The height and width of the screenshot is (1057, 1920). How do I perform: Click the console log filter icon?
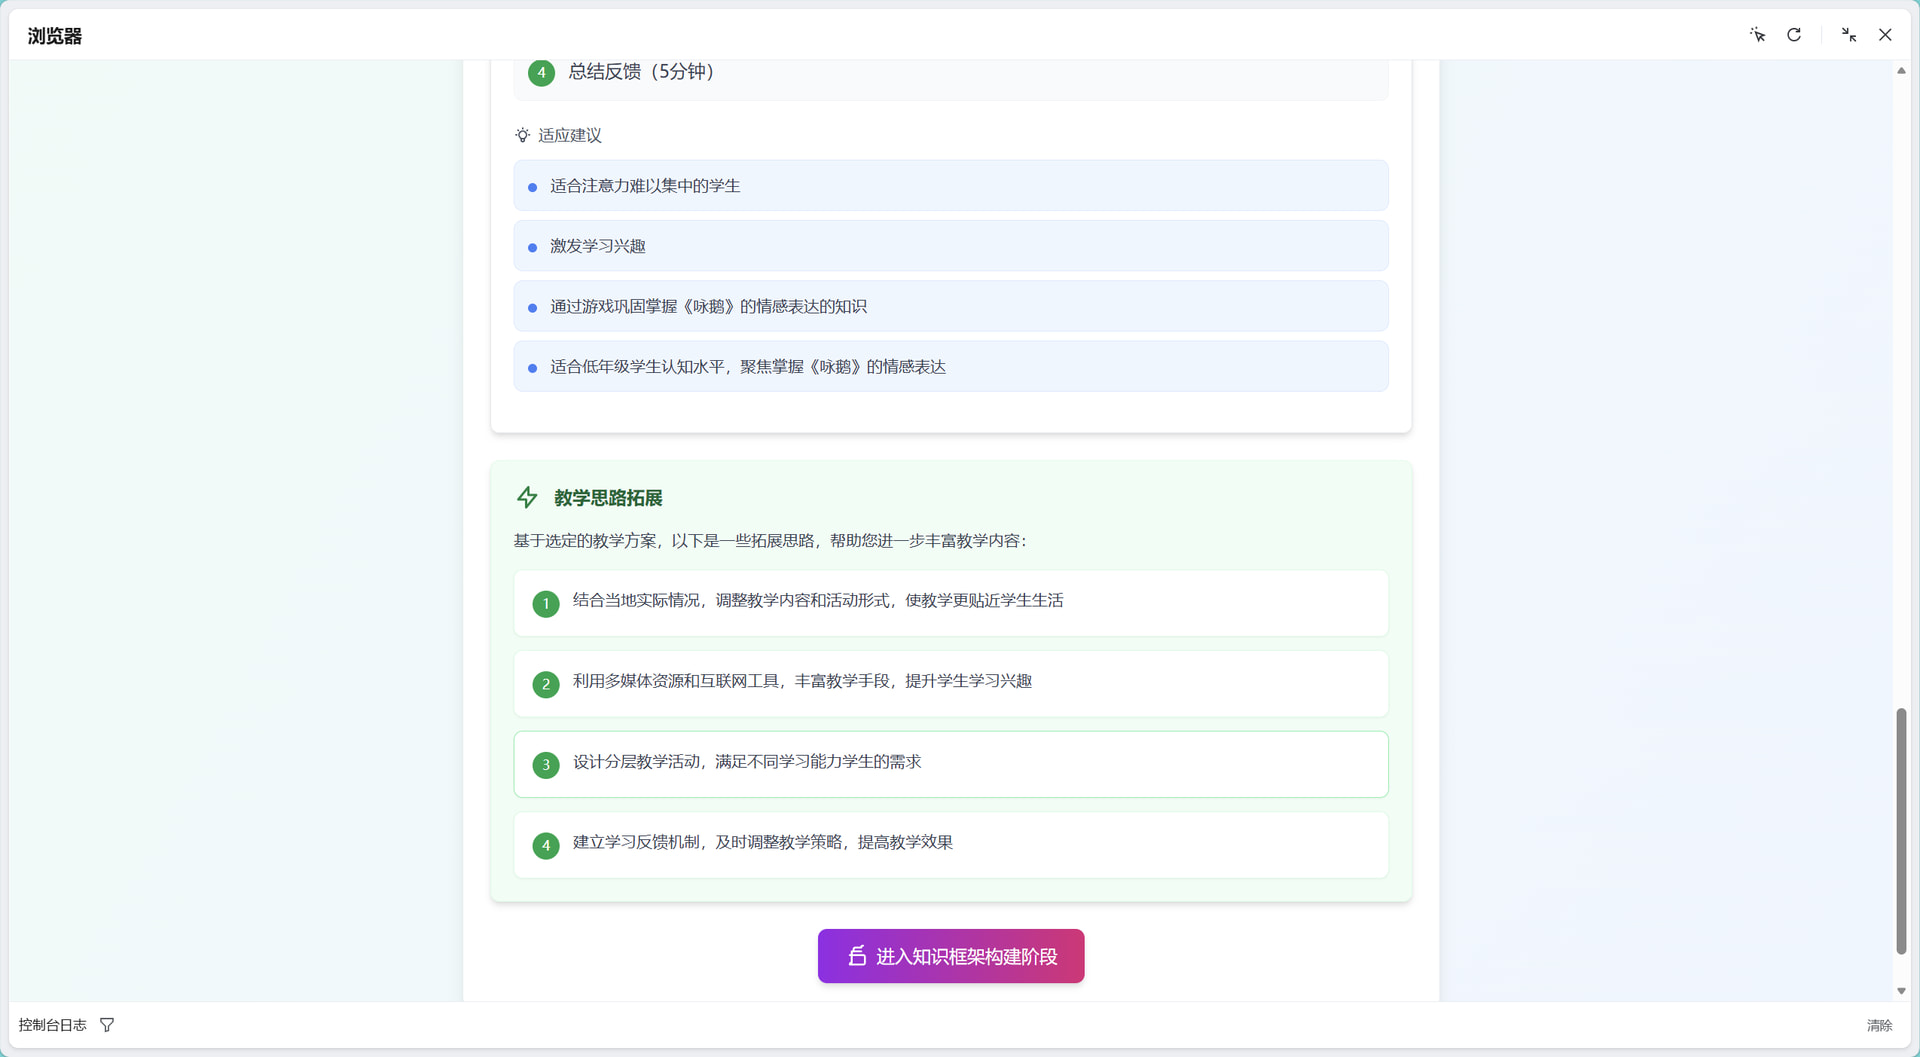(x=107, y=1025)
